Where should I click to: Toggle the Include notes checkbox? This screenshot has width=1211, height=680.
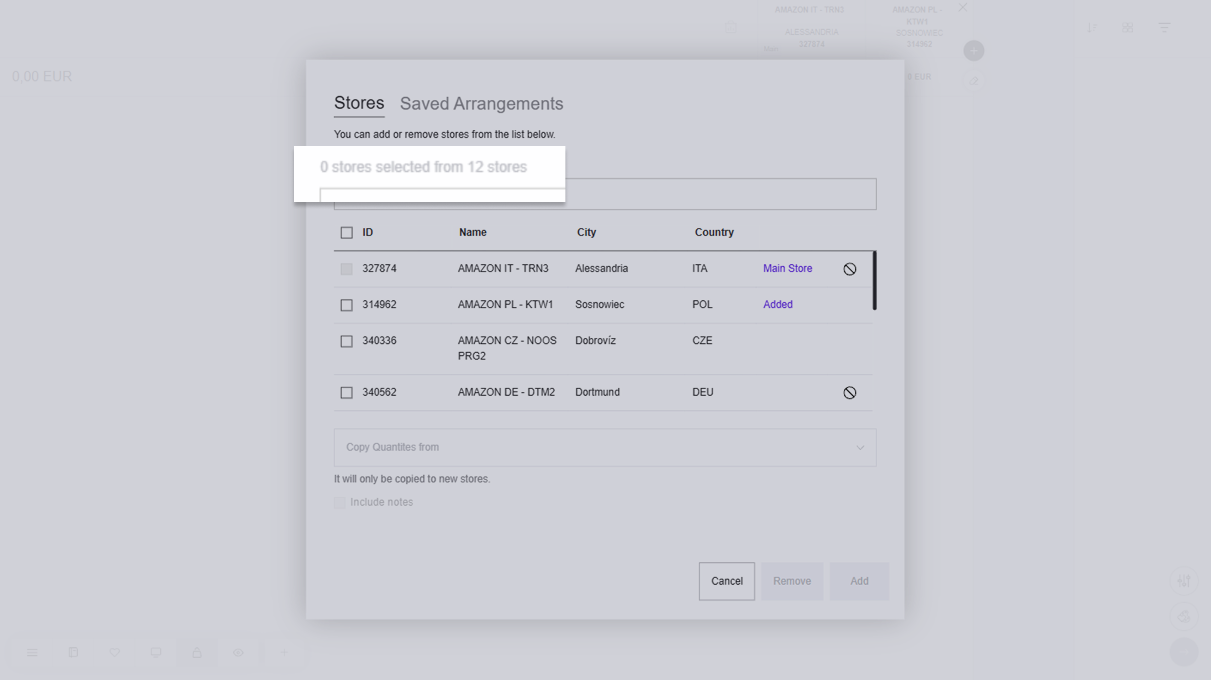pyautogui.click(x=340, y=503)
